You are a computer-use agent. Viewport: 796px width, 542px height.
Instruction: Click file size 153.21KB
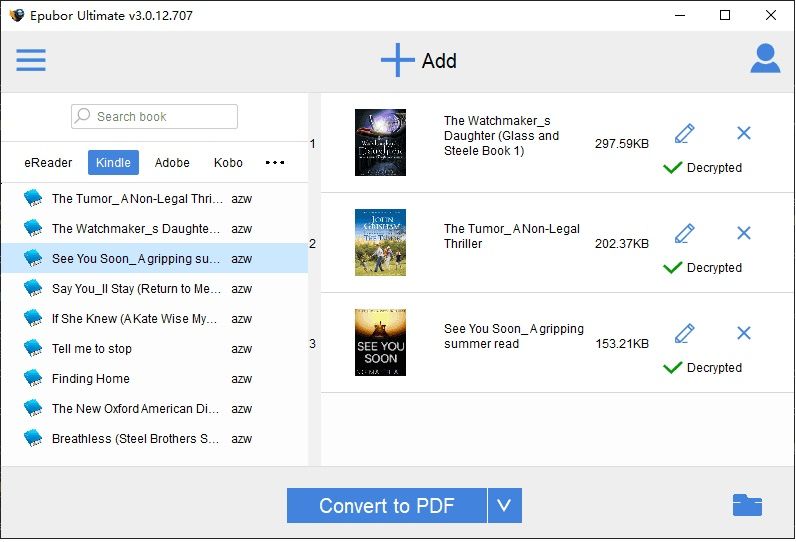click(622, 344)
